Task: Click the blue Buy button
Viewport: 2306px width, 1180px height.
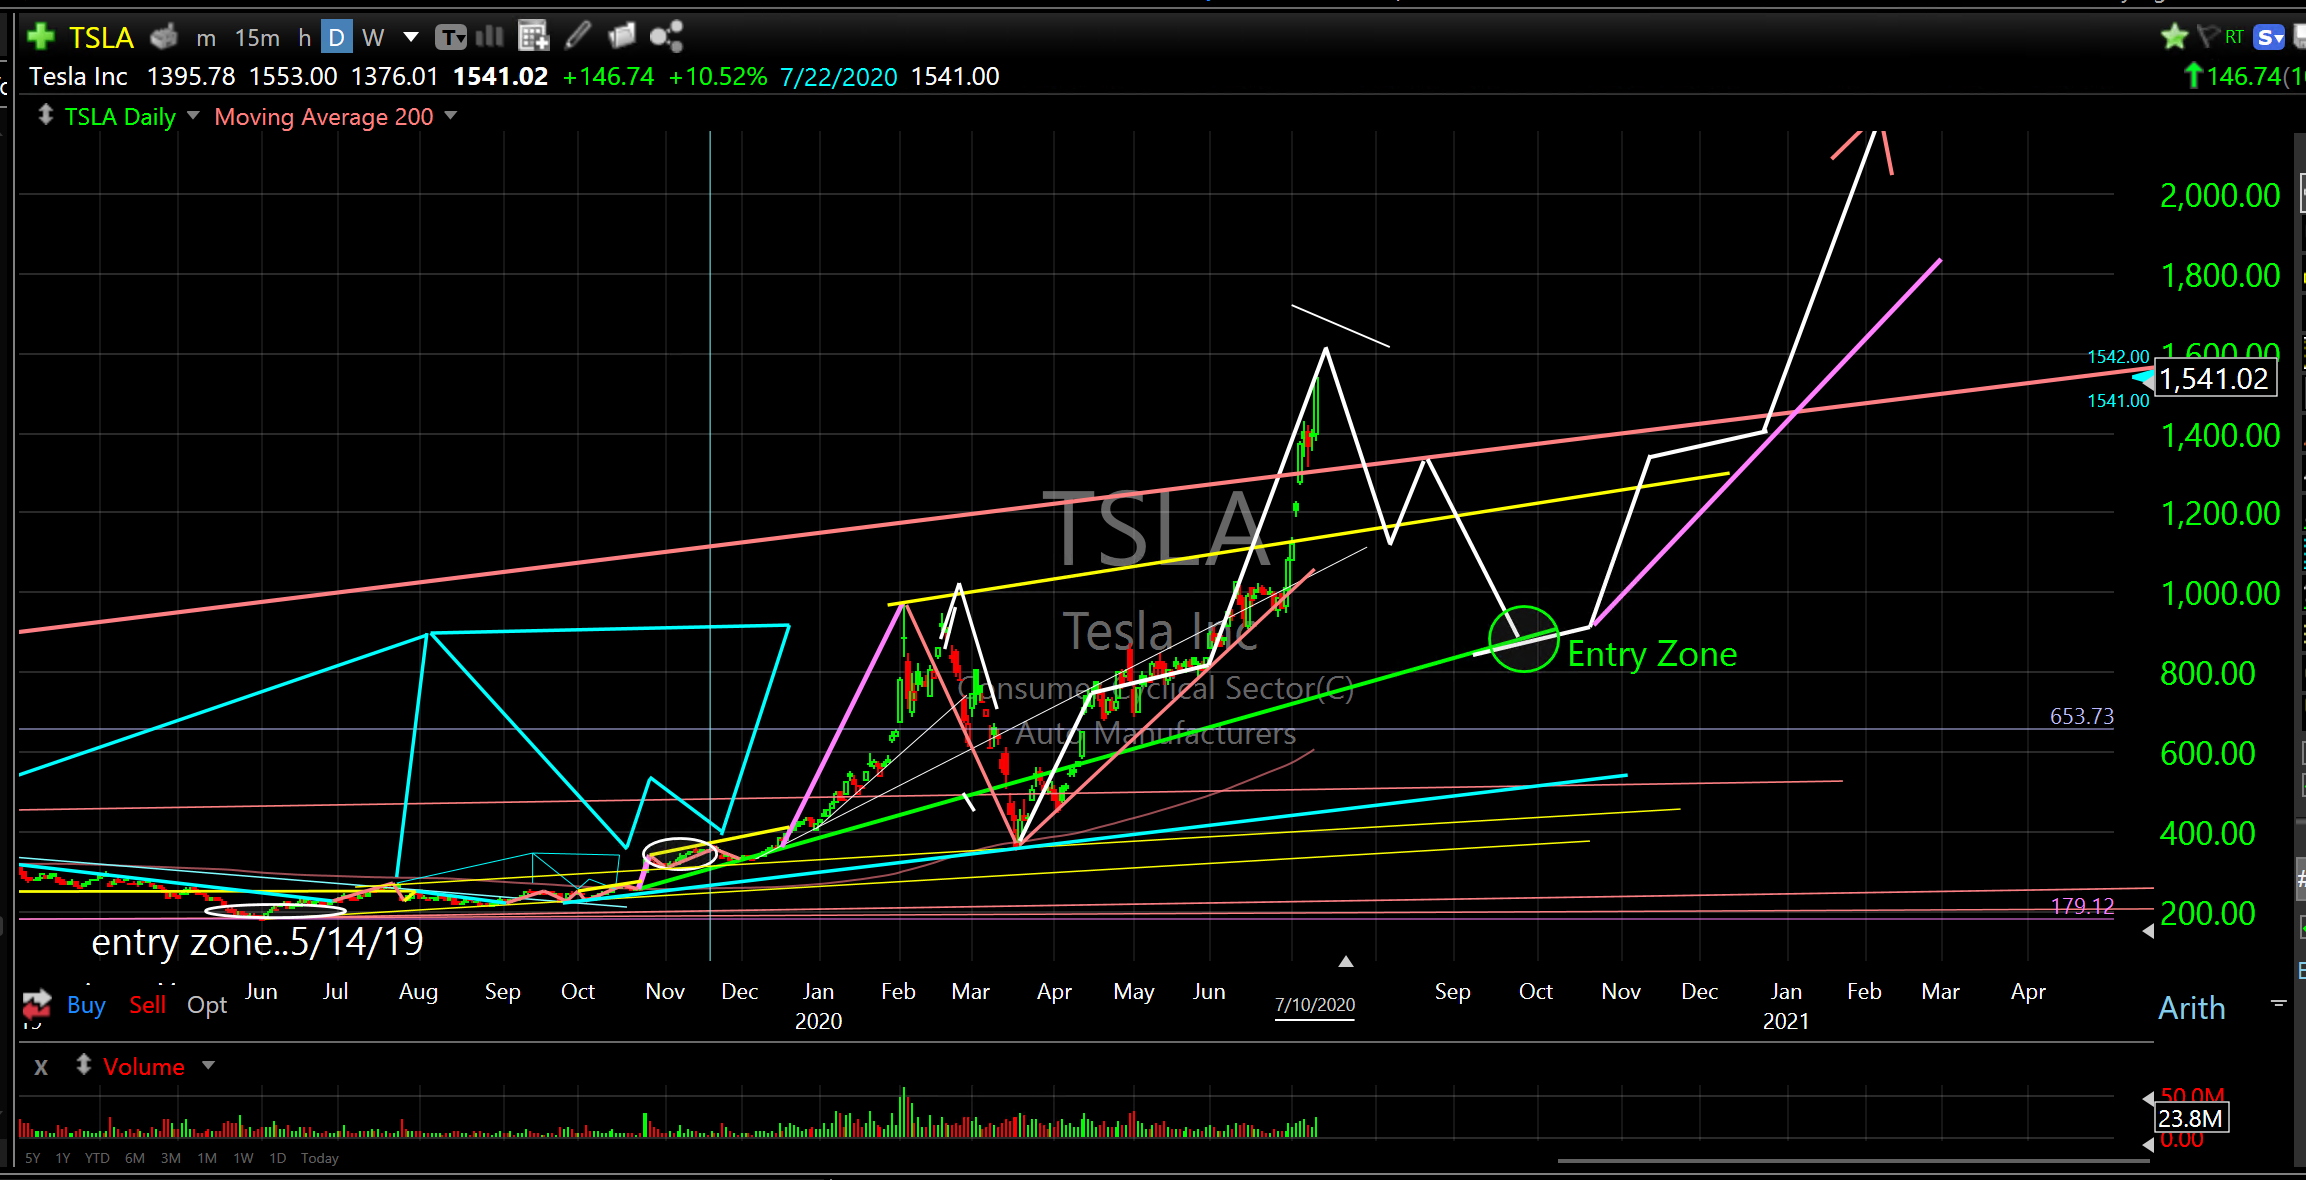Action: (x=86, y=1005)
